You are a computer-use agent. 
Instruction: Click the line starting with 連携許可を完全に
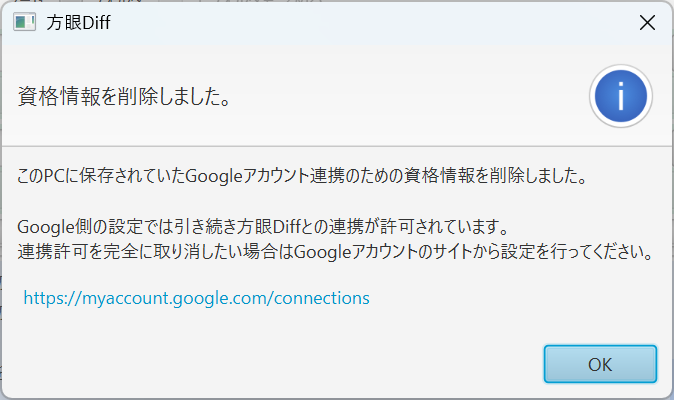(336, 250)
